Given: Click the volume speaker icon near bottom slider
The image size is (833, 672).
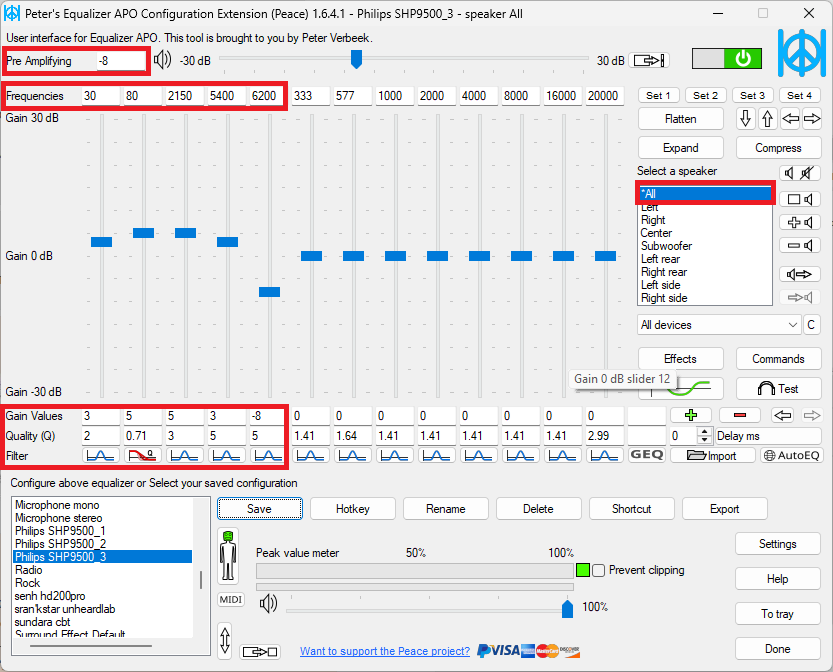Looking at the screenshot, I should coord(268,603).
